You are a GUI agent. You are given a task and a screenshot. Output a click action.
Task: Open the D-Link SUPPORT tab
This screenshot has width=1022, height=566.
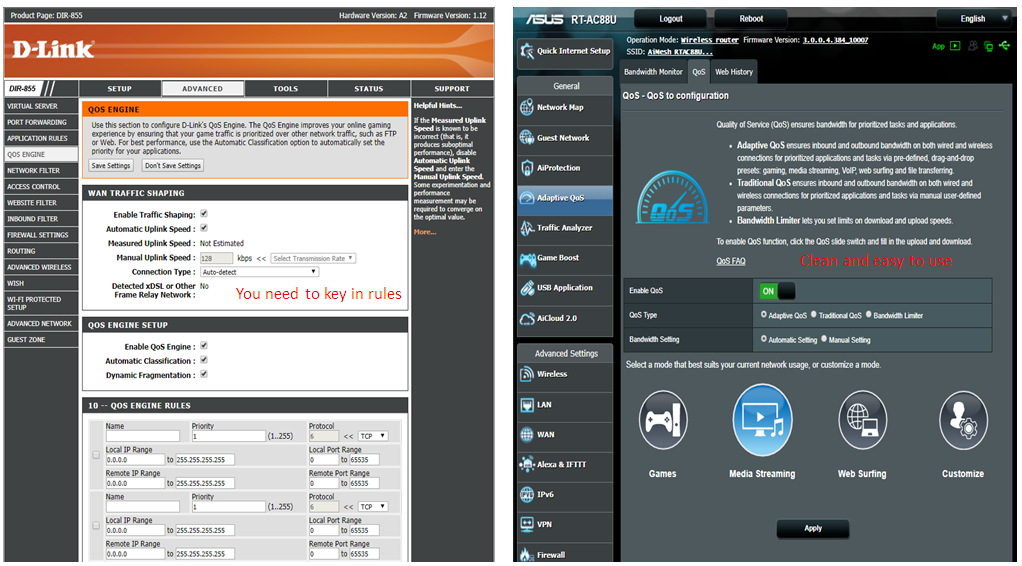(x=452, y=89)
